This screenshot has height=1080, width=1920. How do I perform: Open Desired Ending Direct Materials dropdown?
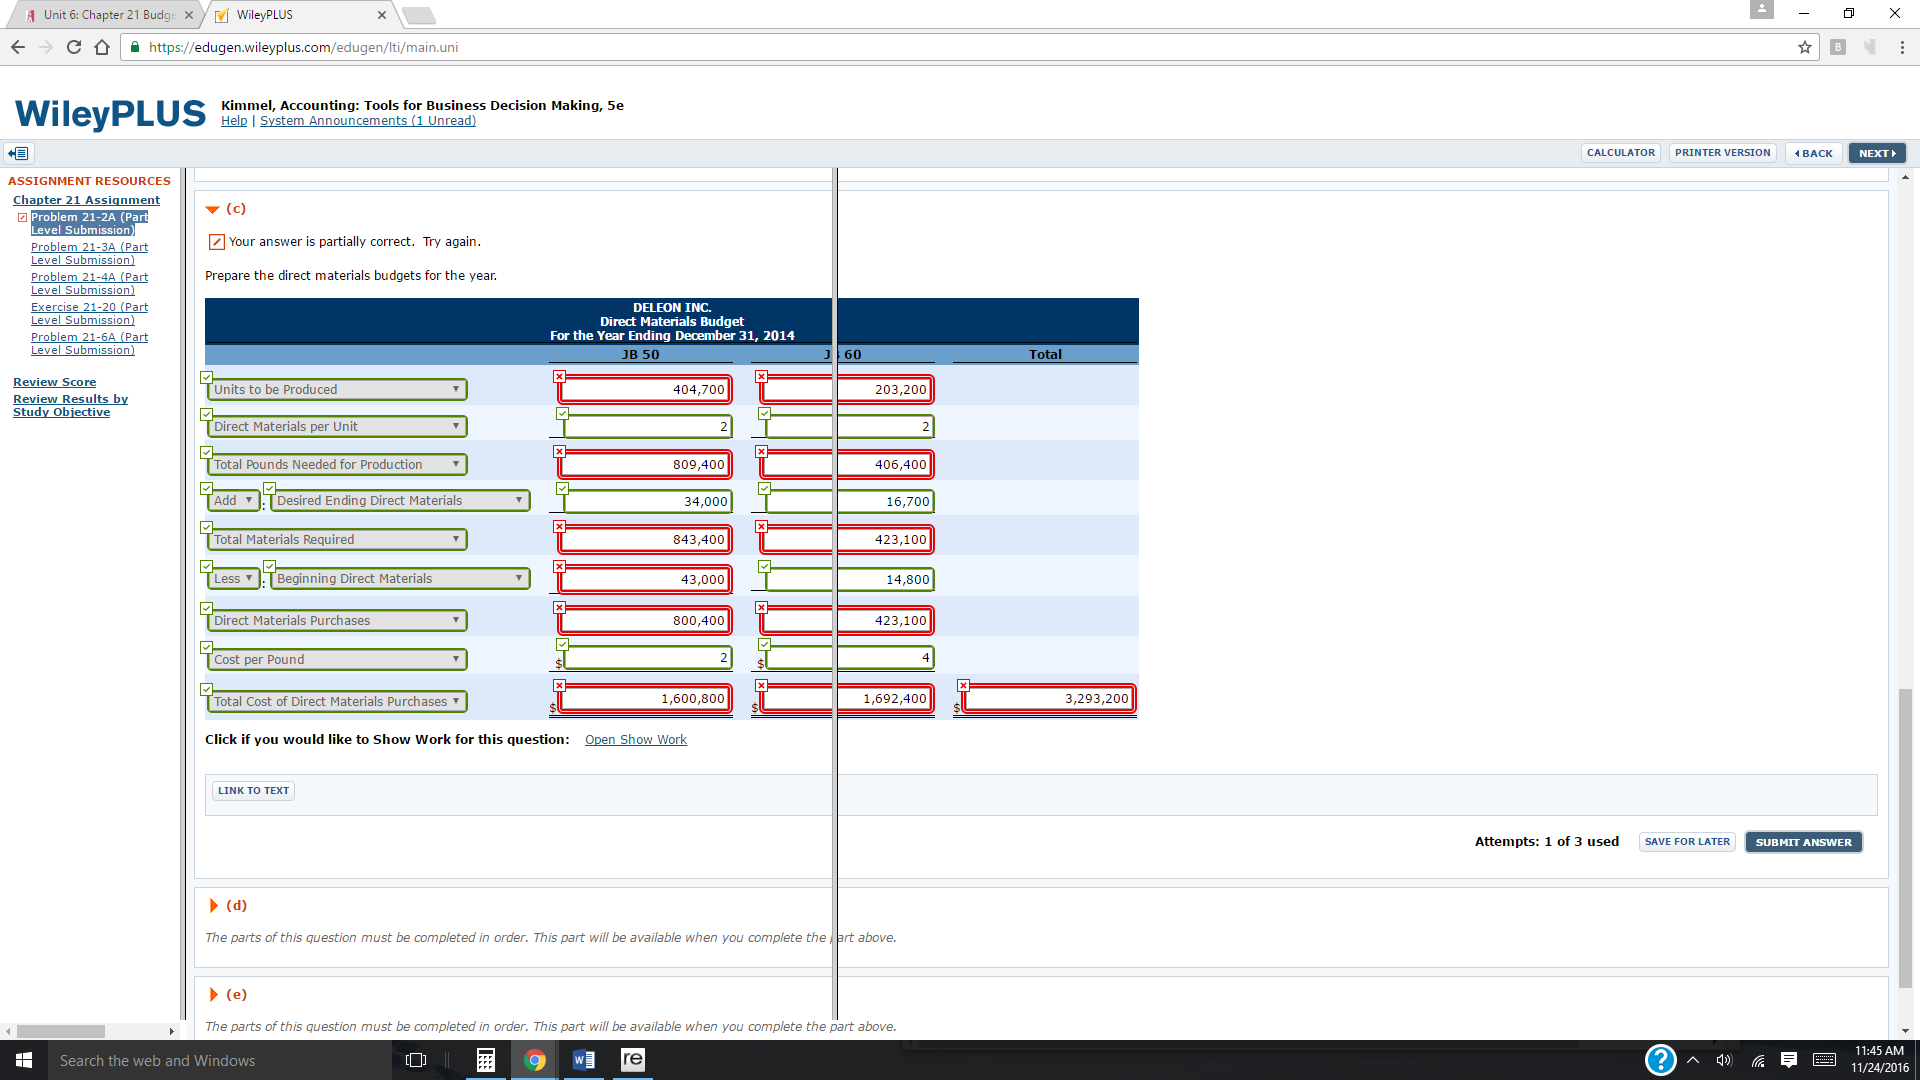tap(400, 501)
